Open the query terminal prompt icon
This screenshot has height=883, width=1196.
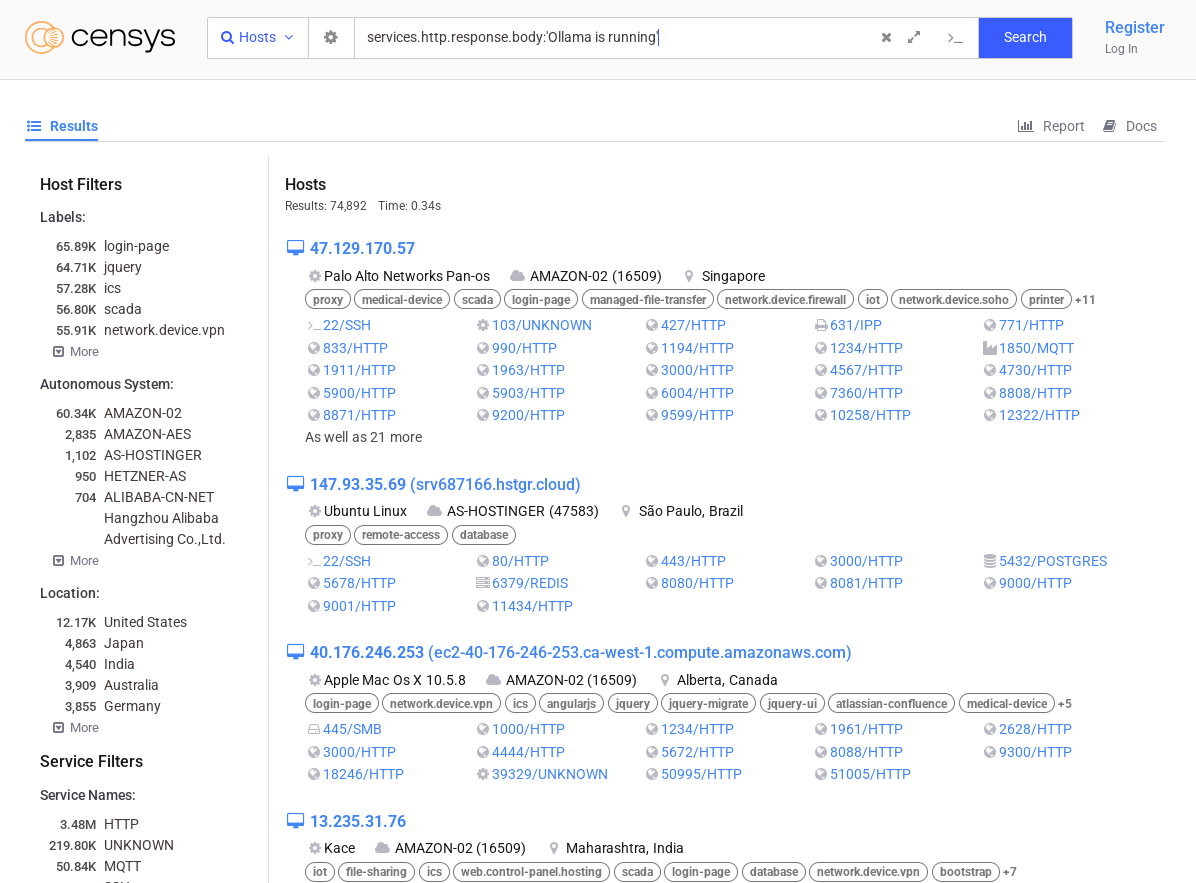955,38
